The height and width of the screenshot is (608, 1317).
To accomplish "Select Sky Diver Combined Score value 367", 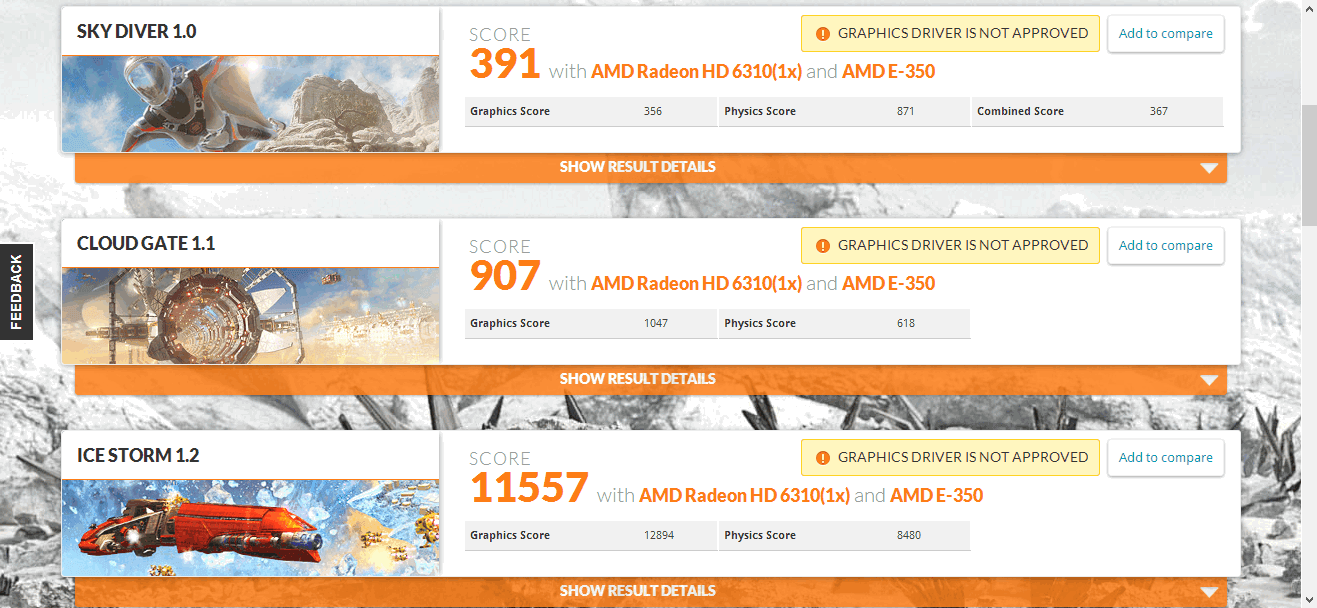I will pyautogui.click(x=1159, y=112).
